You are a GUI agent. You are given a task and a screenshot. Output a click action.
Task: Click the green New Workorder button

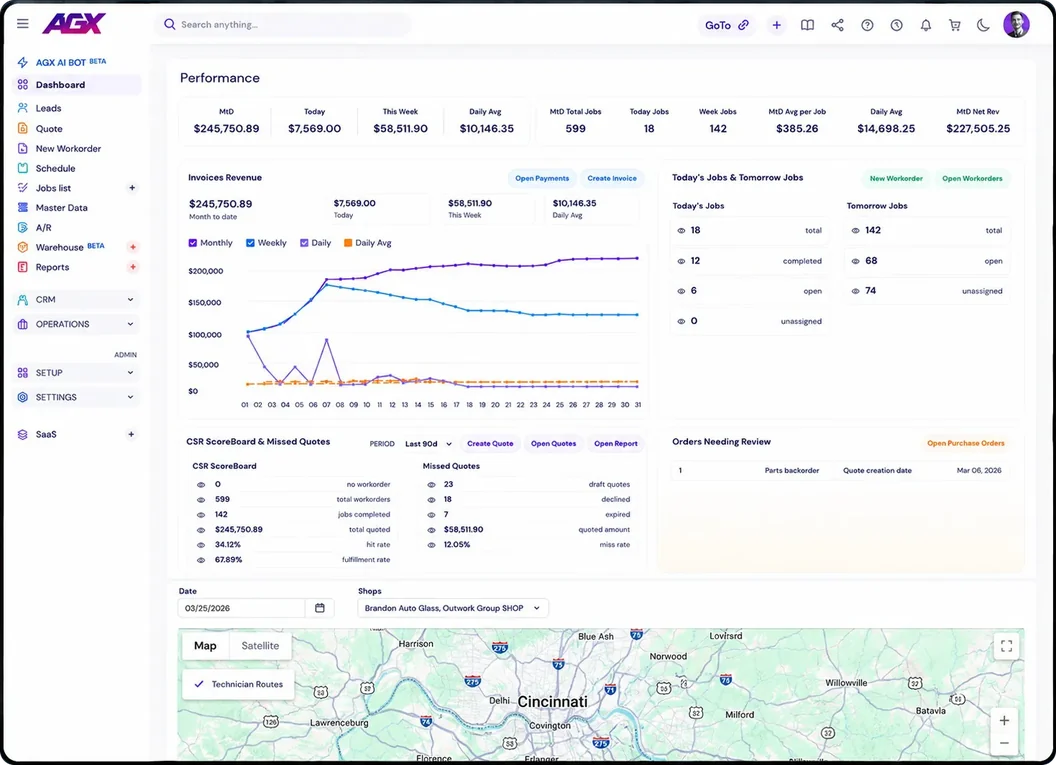pos(896,178)
